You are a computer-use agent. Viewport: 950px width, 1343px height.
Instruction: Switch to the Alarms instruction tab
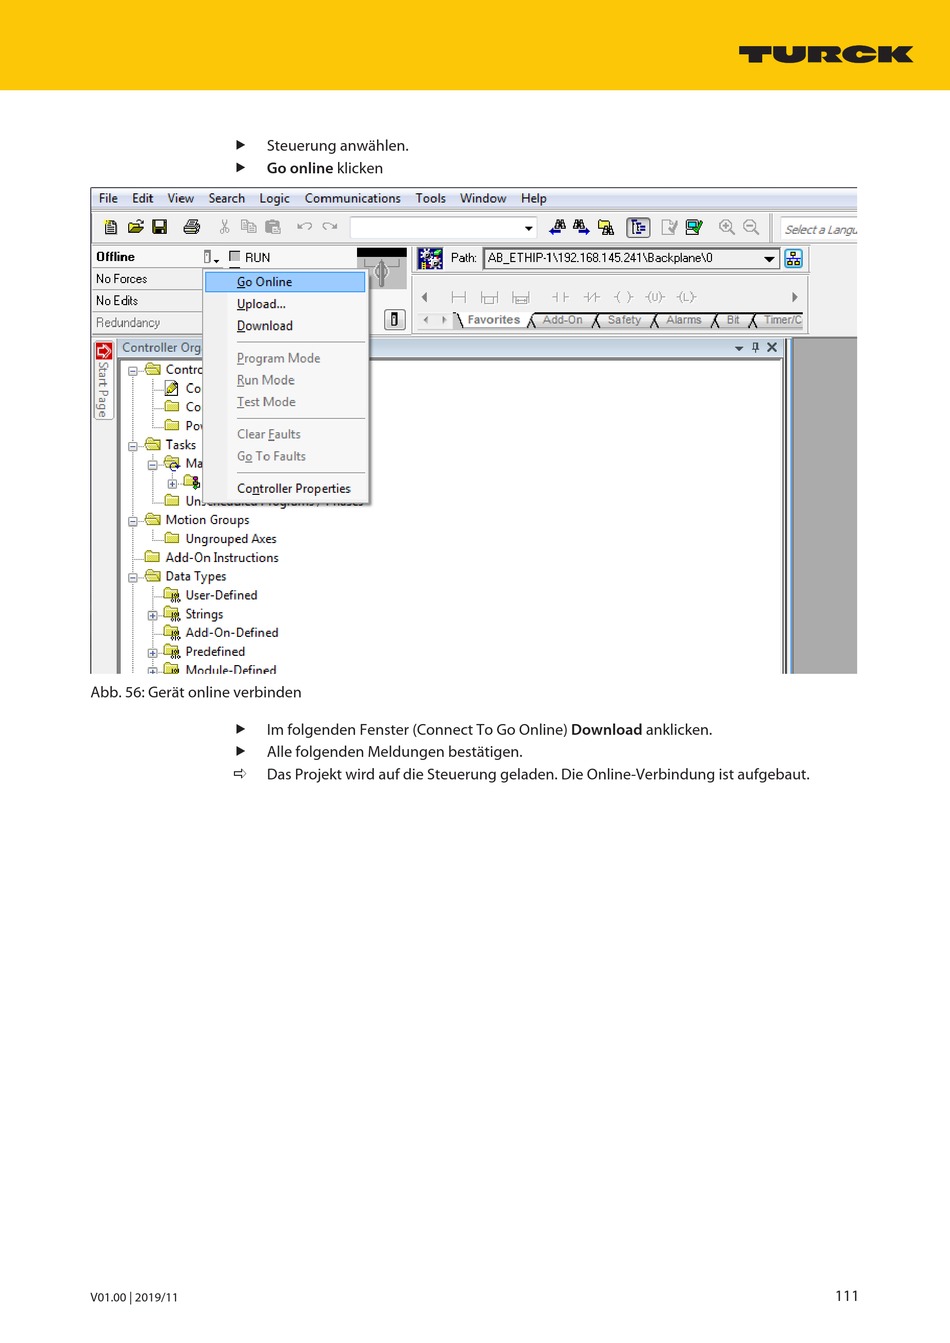coord(684,320)
